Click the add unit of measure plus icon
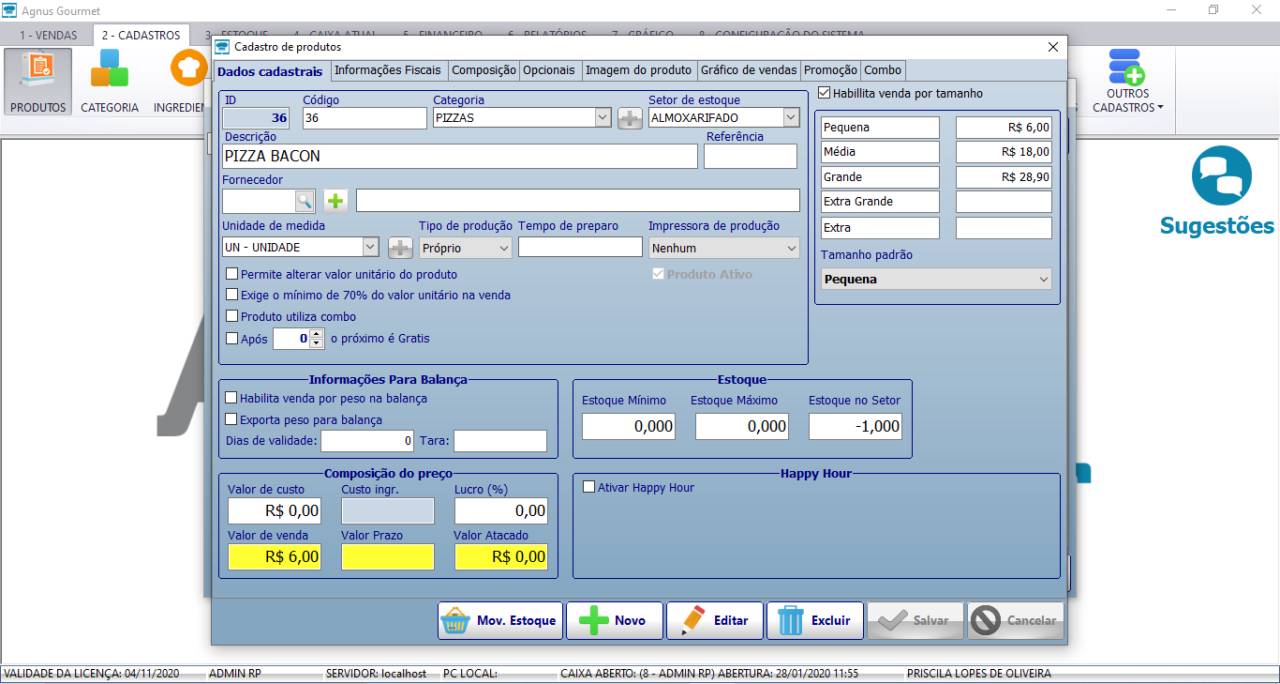 coord(400,248)
